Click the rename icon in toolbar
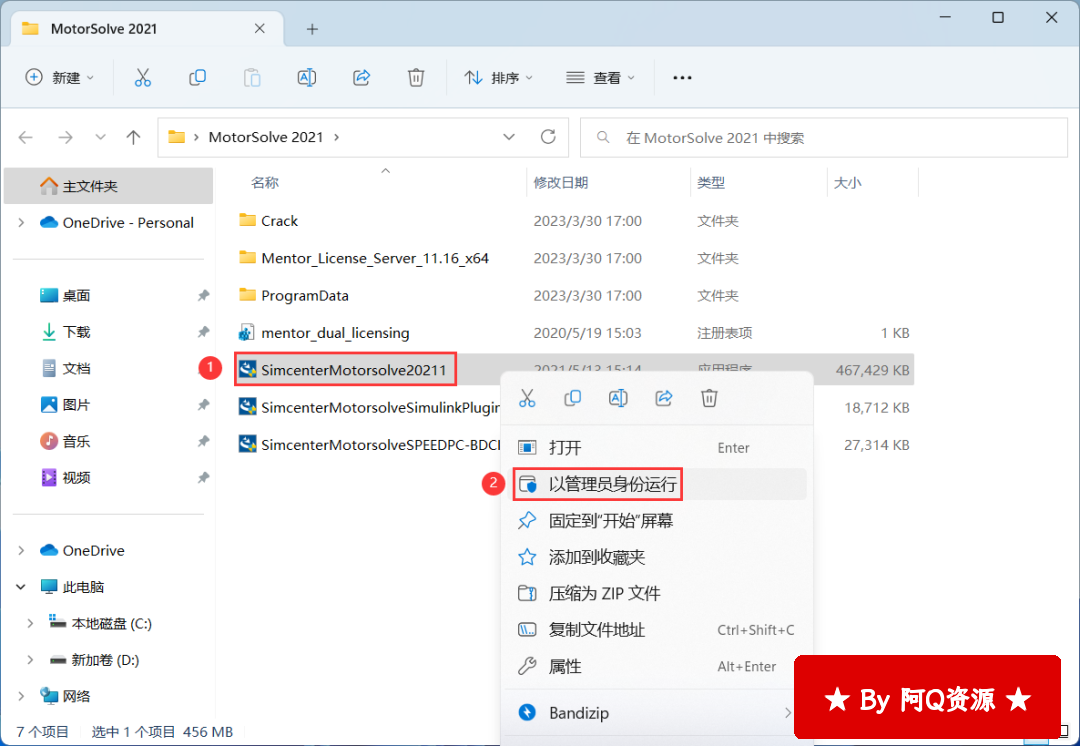Viewport: 1080px width, 746px height. (x=307, y=77)
